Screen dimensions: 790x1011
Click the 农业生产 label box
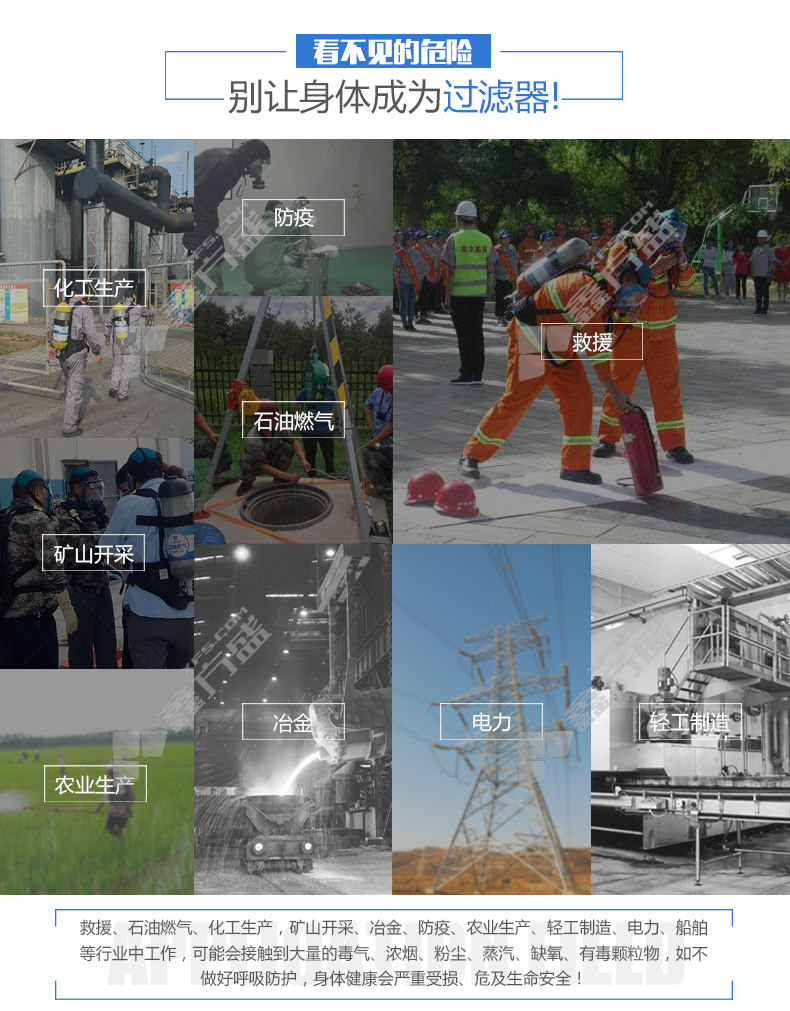click(x=95, y=783)
